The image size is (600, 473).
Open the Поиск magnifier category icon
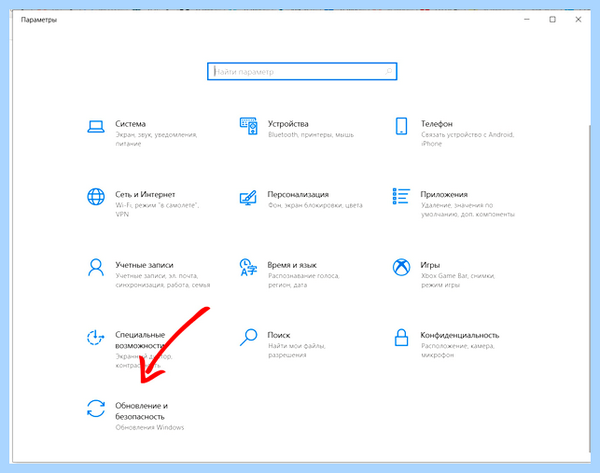(x=248, y=337)
